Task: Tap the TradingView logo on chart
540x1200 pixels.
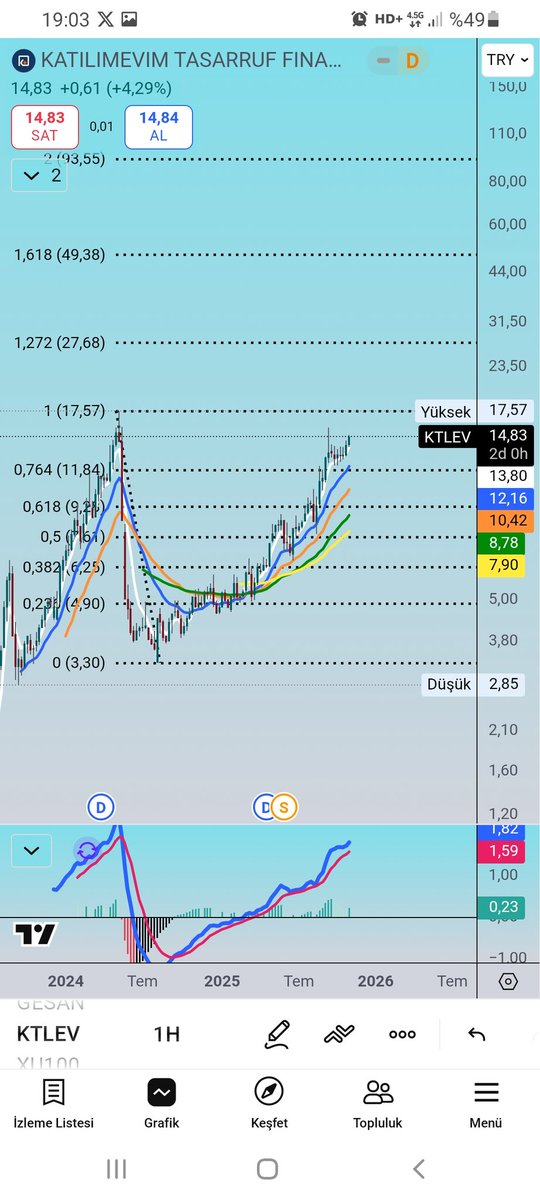Action: point(35,935)
